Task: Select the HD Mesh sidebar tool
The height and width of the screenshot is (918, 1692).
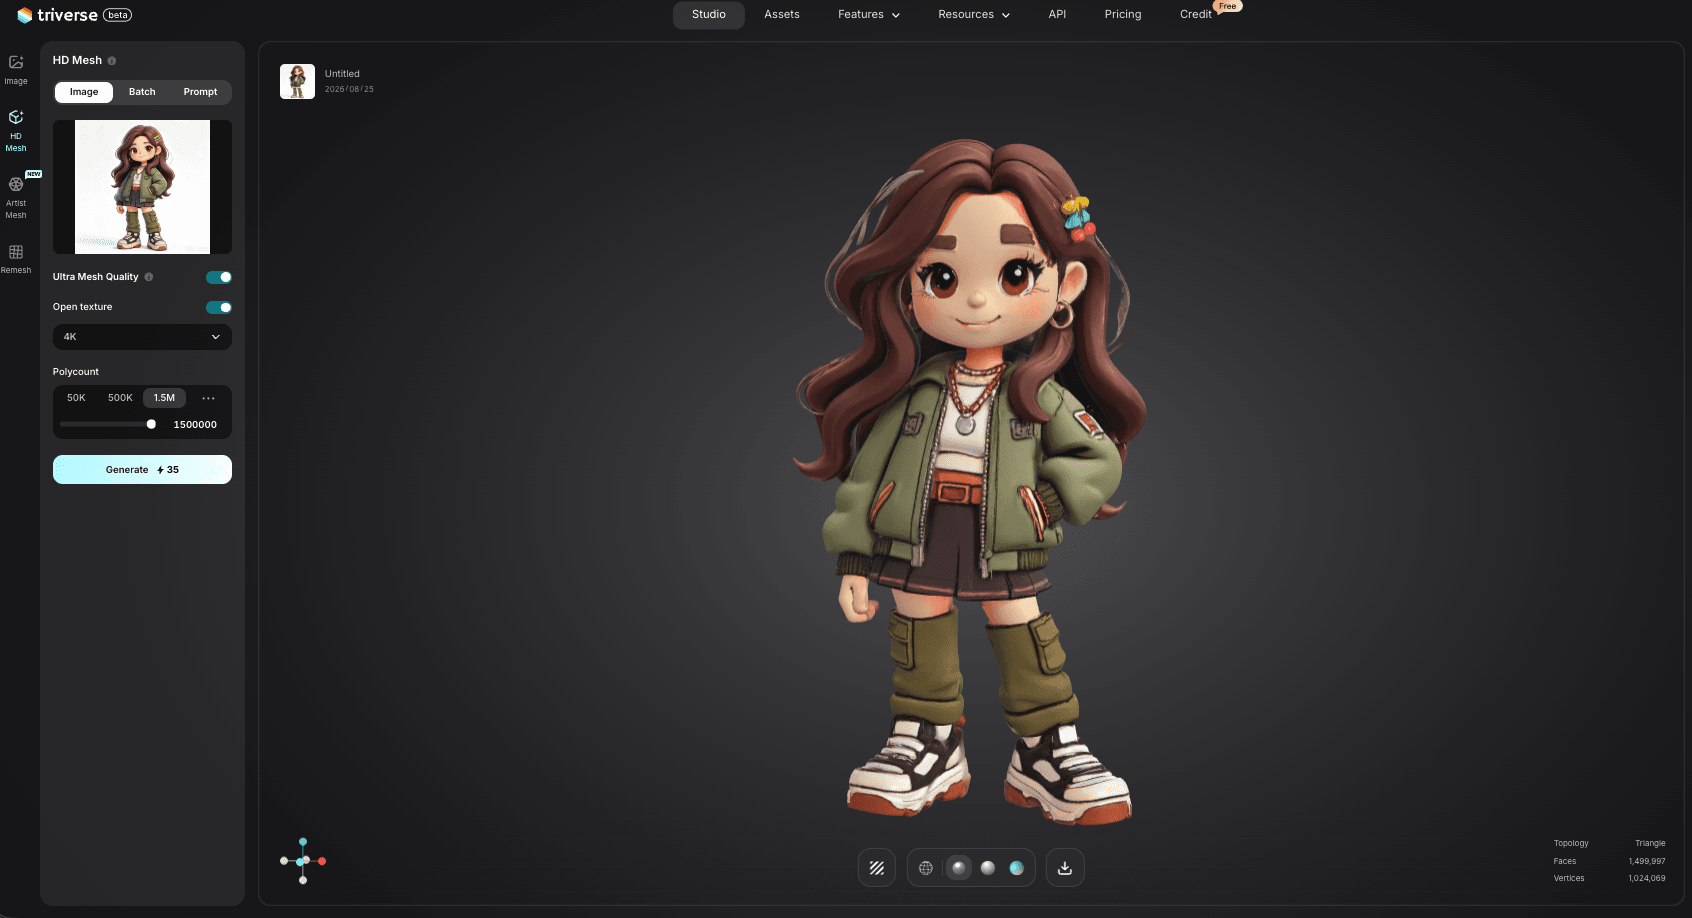Action: [x=16, y=131]
